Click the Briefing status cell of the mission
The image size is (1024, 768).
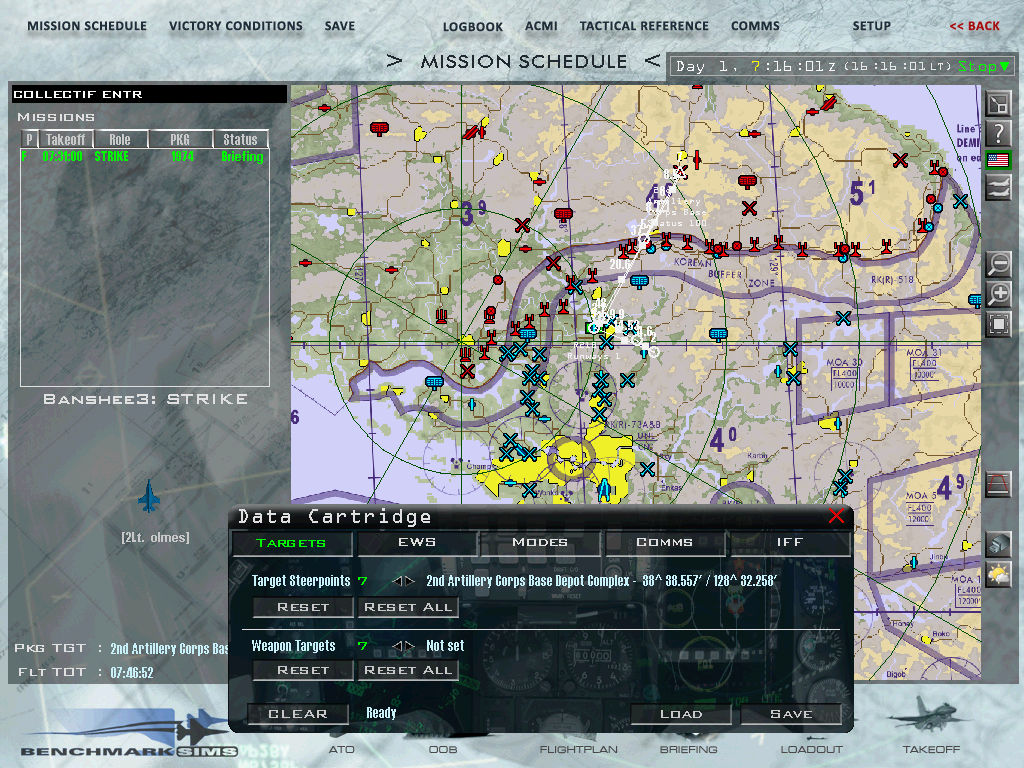tap(242, 157)
